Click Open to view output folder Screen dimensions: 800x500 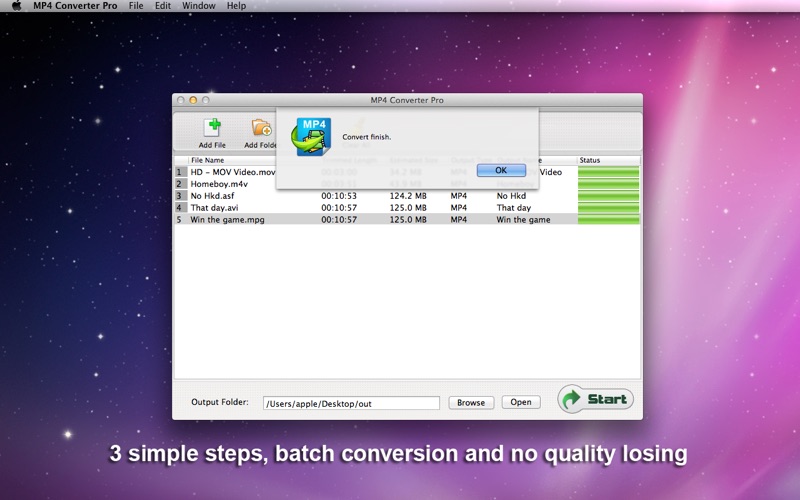pyautogui.click(x=521, y=402)
